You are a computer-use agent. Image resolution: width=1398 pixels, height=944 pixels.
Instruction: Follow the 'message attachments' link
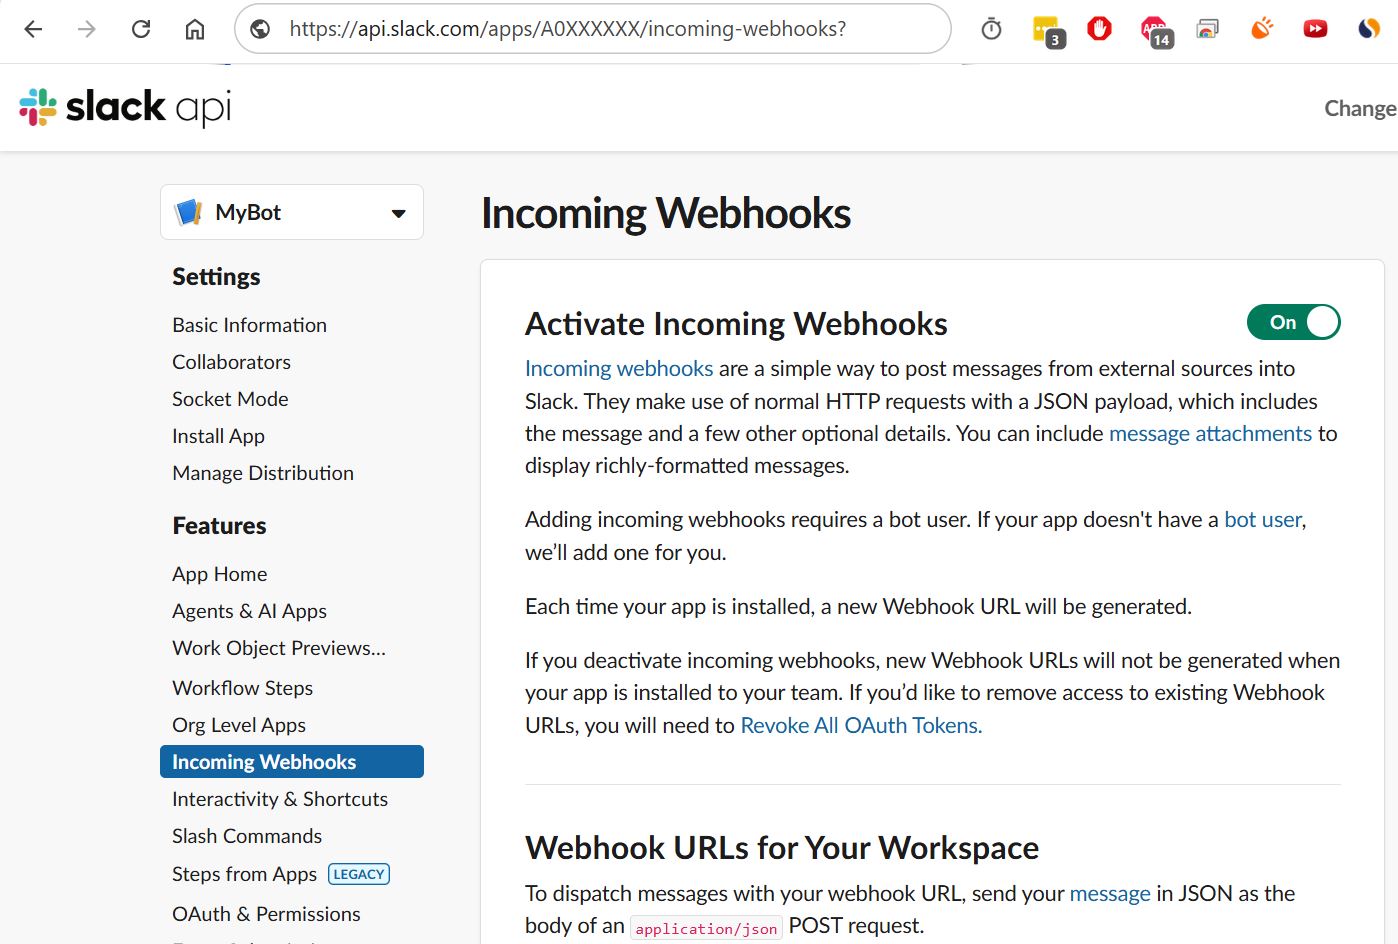pyautogui.click(x=1210, y=434)
